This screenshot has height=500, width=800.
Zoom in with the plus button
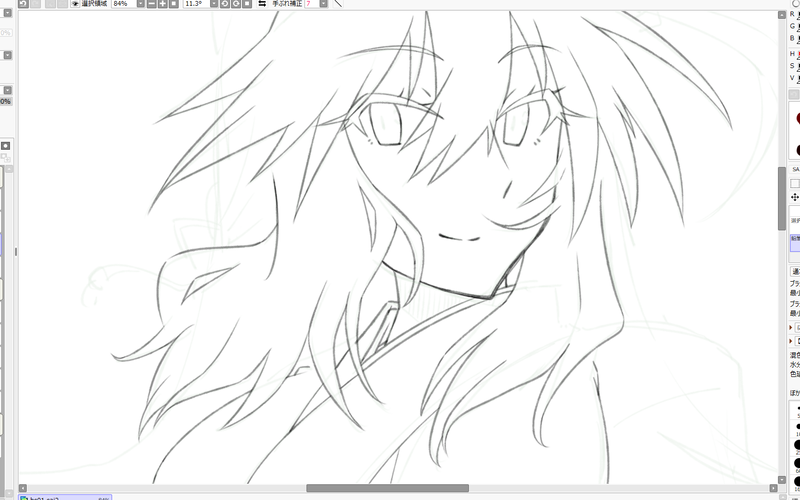[x=162, y=3]
